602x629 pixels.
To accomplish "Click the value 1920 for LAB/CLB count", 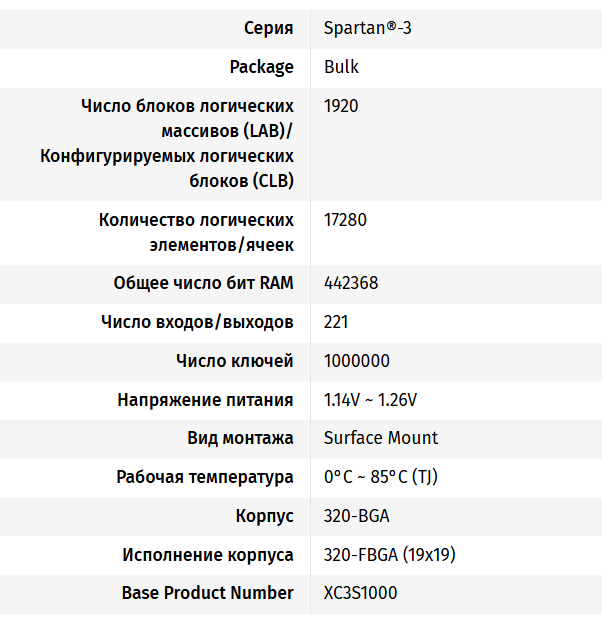I will [x=341, y=106].
